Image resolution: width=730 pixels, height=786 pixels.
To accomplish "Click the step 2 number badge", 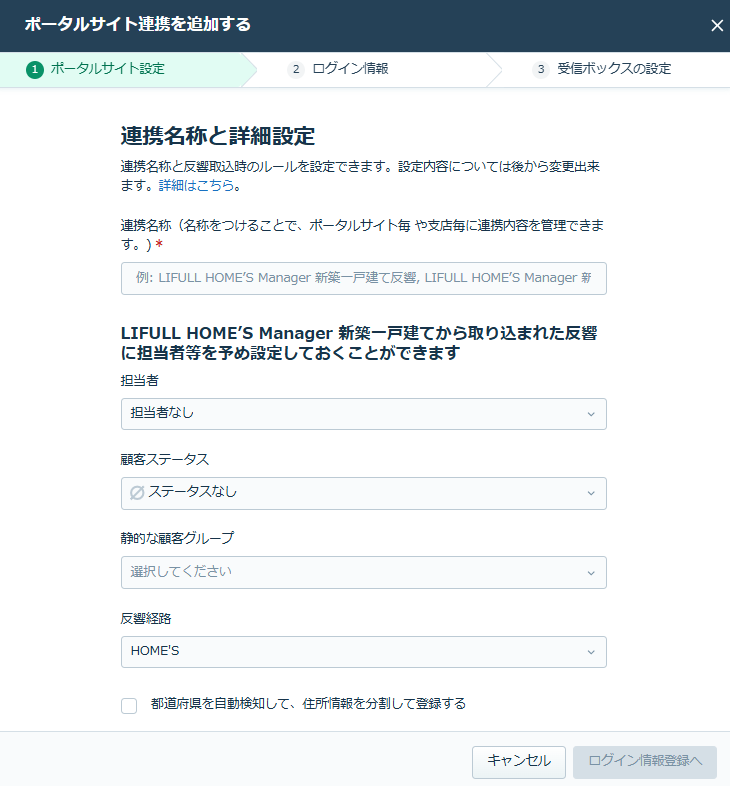I will [296, 69].
